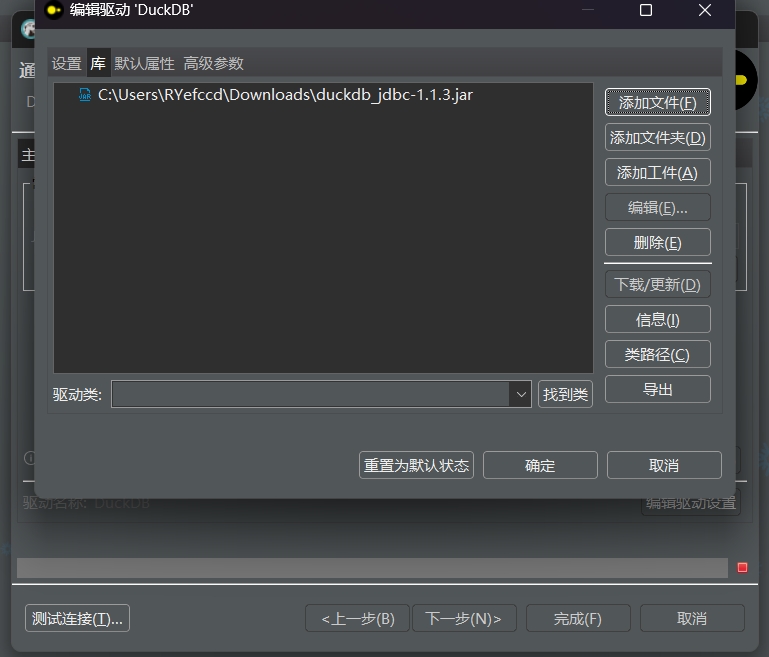Click the 导出 button
Image resolution: width=769 pixels, height=657 pixels.
658,389
